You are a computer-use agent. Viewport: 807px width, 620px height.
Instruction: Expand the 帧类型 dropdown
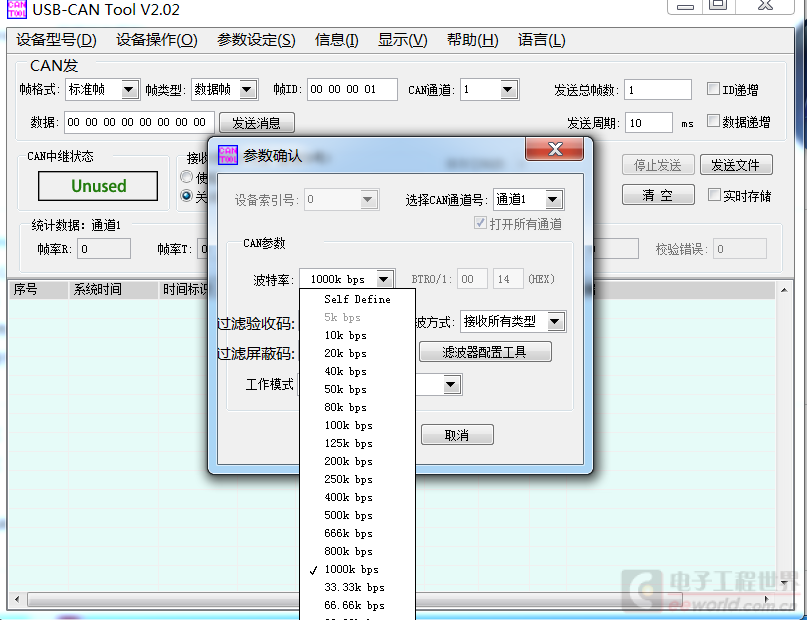[248, 90]
